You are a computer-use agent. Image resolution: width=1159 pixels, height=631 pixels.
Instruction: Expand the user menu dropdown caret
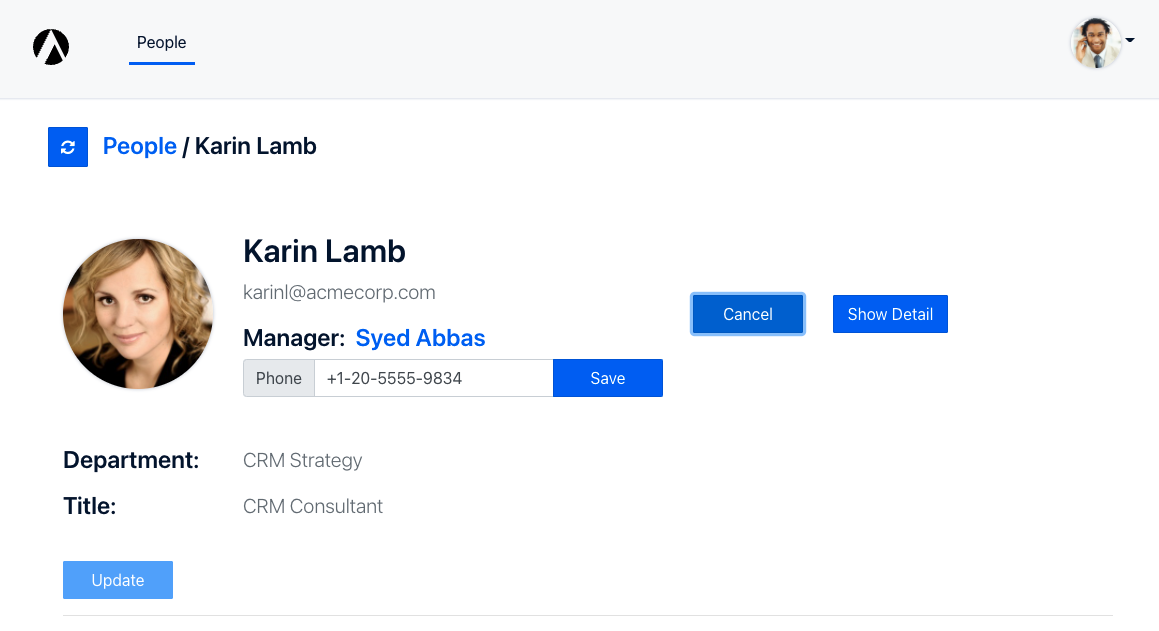coord(1130,41)
